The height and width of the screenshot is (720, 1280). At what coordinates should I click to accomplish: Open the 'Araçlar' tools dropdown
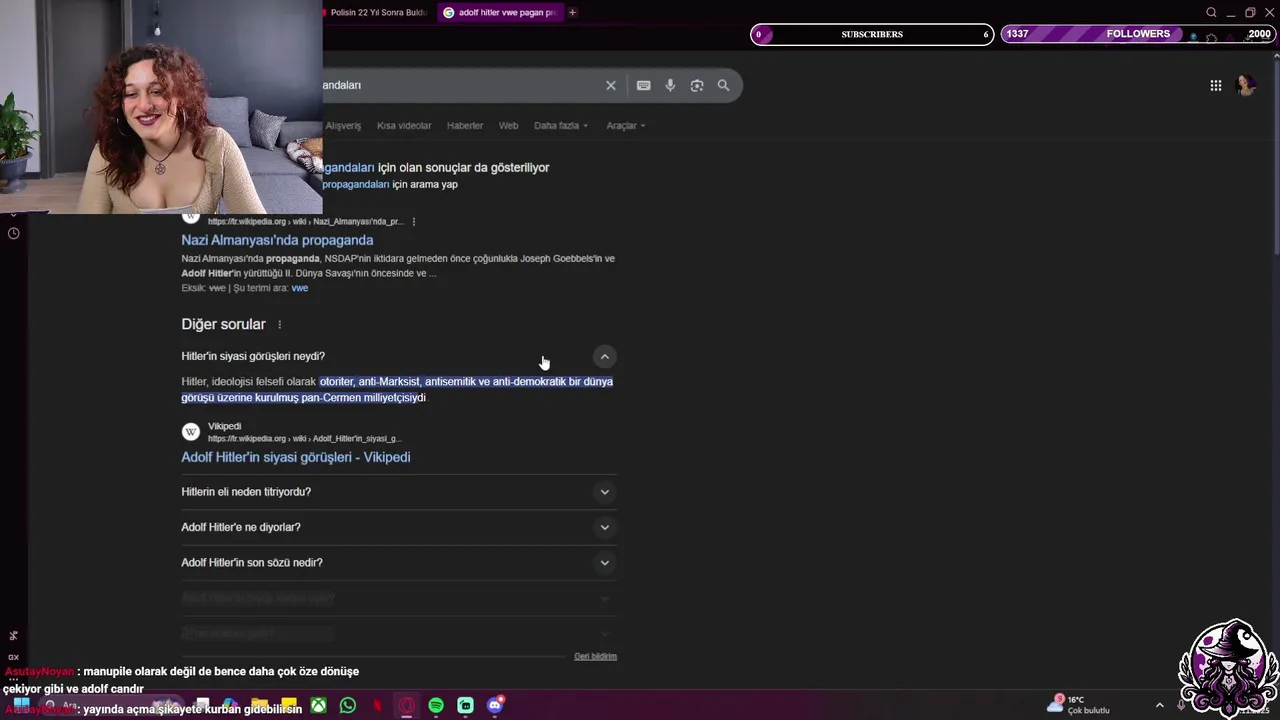626,125
